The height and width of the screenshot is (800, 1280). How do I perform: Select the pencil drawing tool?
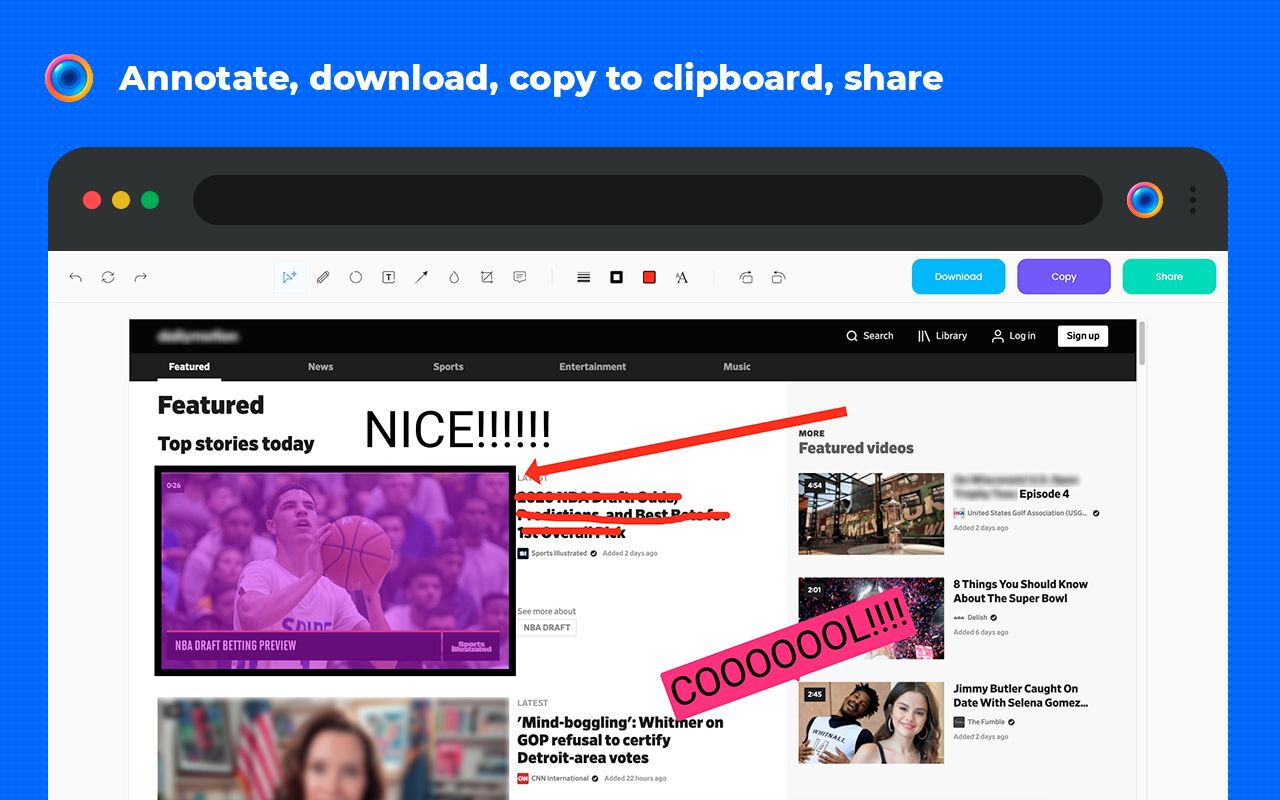point(323,277)
